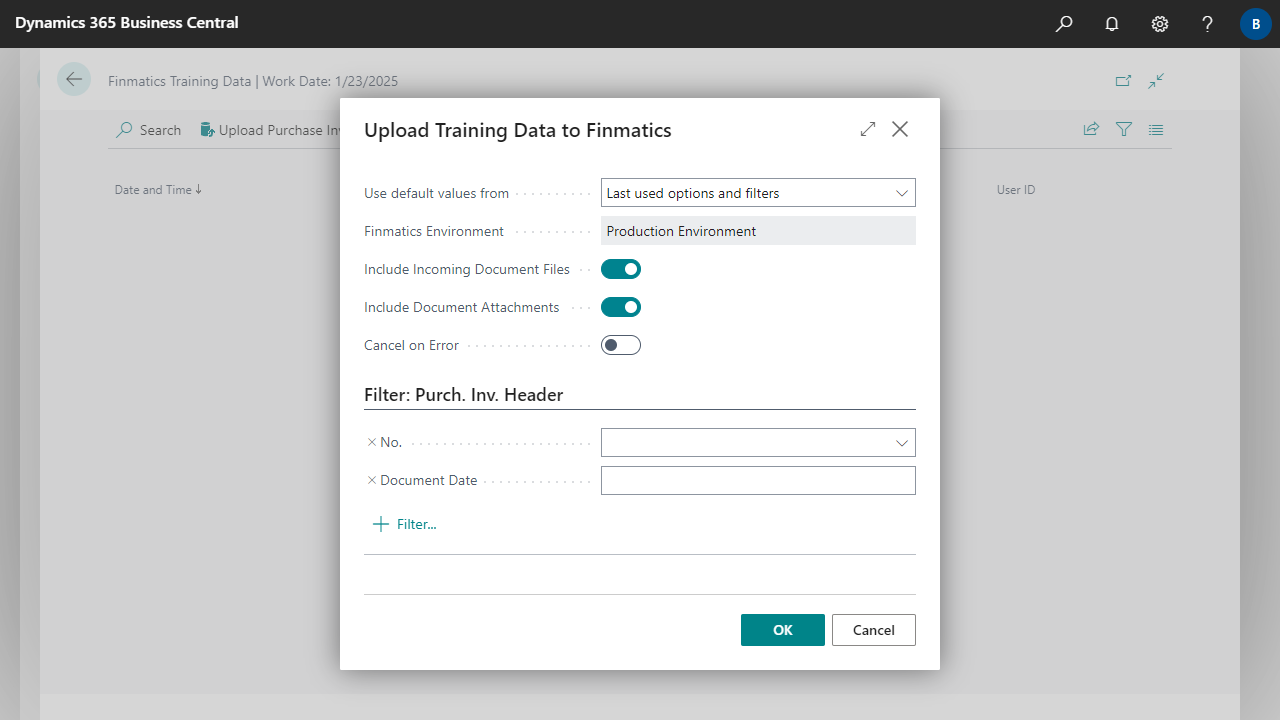Screen dimensions: 1280x720
Task: Open notifications bell
Action: tap(1112, 24)
